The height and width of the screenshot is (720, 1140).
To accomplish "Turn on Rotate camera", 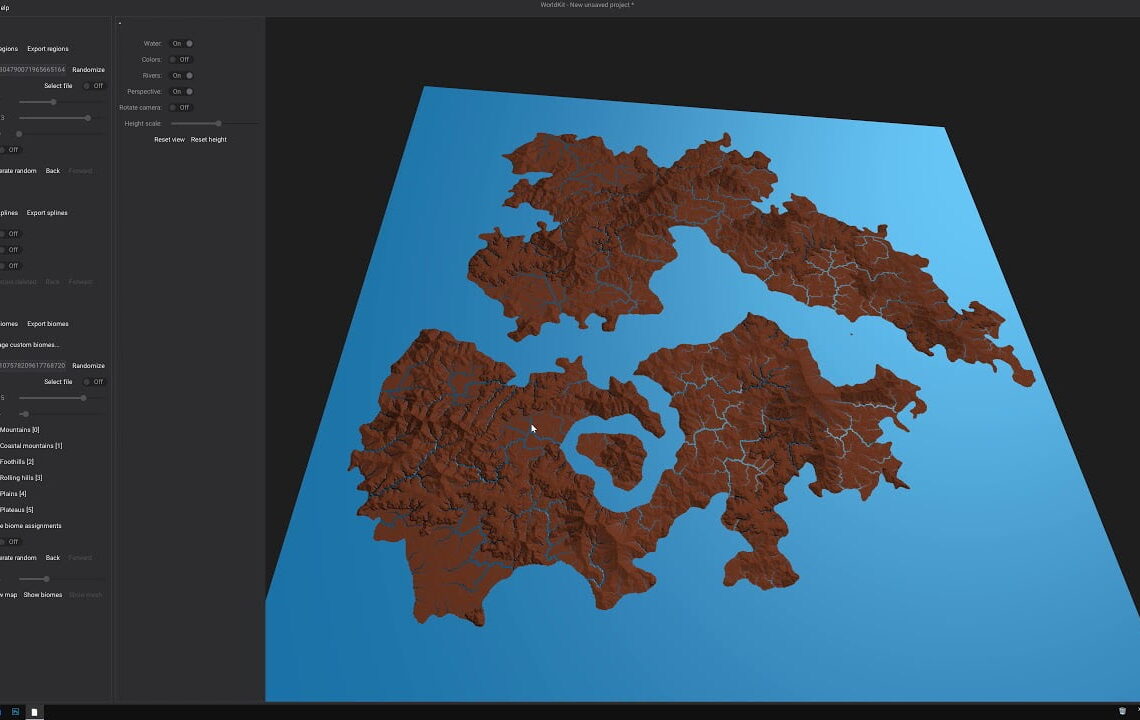I will pos(180,107).
